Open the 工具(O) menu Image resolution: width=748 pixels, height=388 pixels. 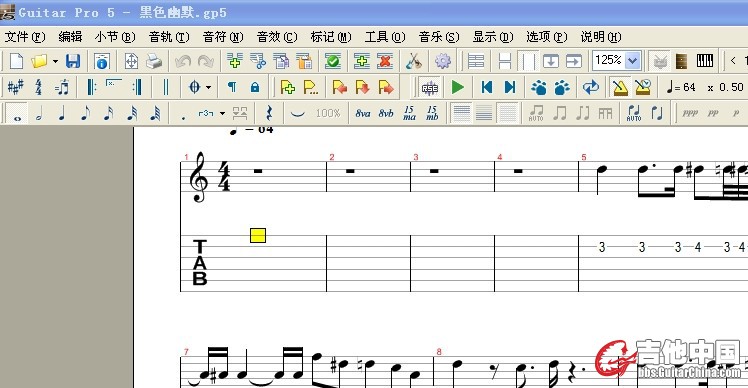pos(385,37)
